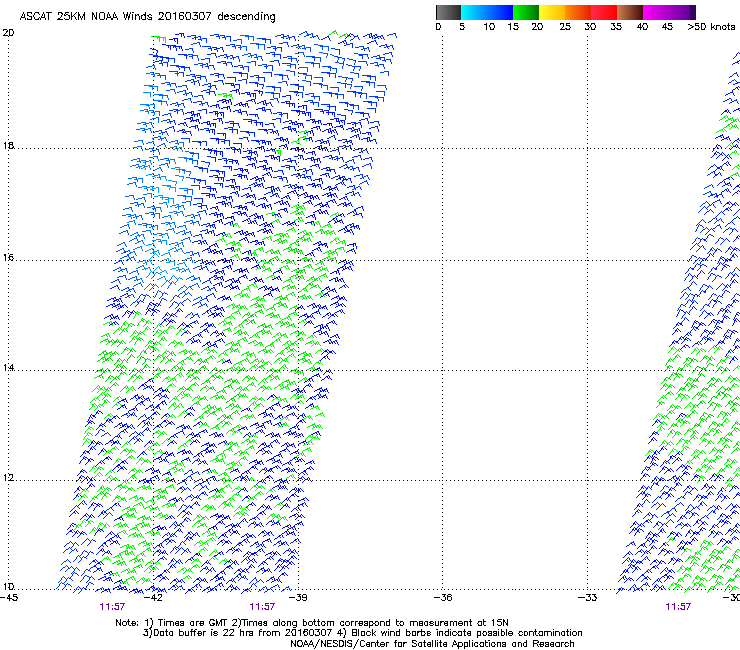Click the brown 35–40 knots color band
This screenshot has height=650, width=740.
coord(630,12)
